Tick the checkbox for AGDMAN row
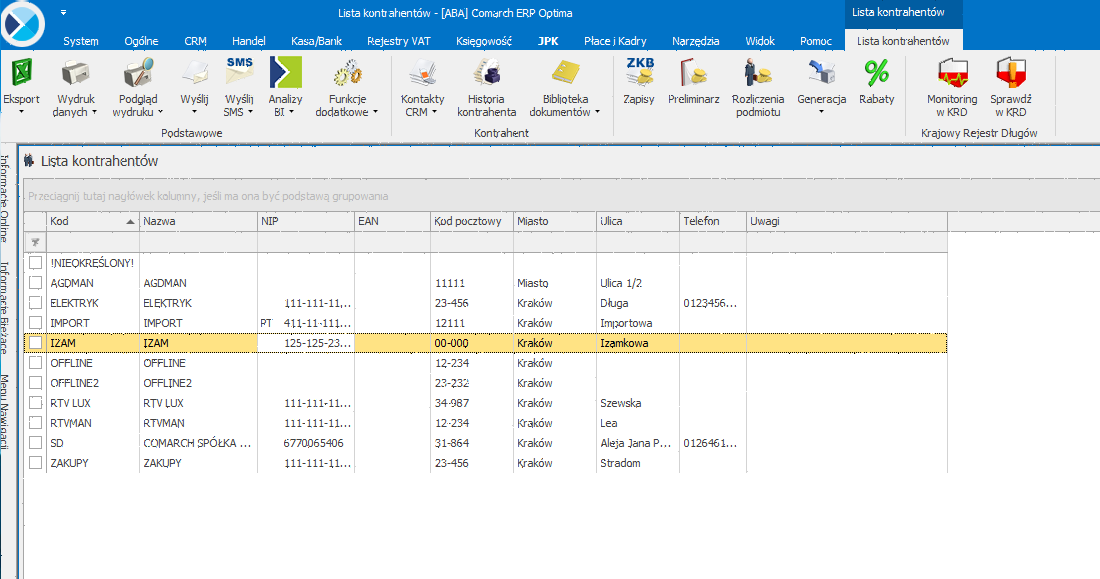The image size is (1100, 579). click(36, 283)
